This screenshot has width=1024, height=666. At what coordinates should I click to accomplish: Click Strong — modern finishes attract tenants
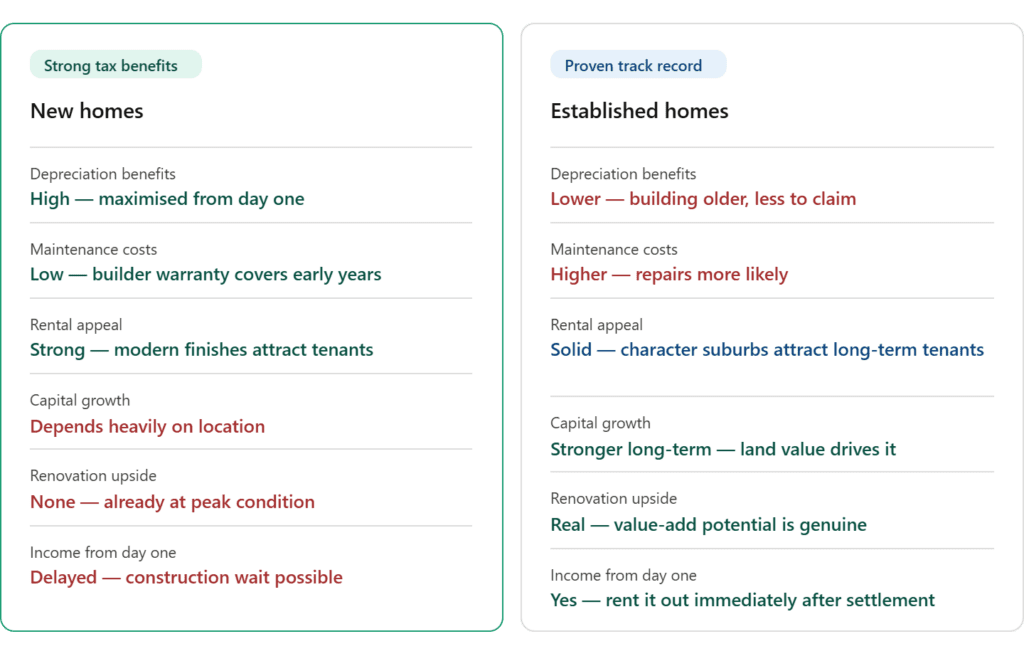coord(201,350)
